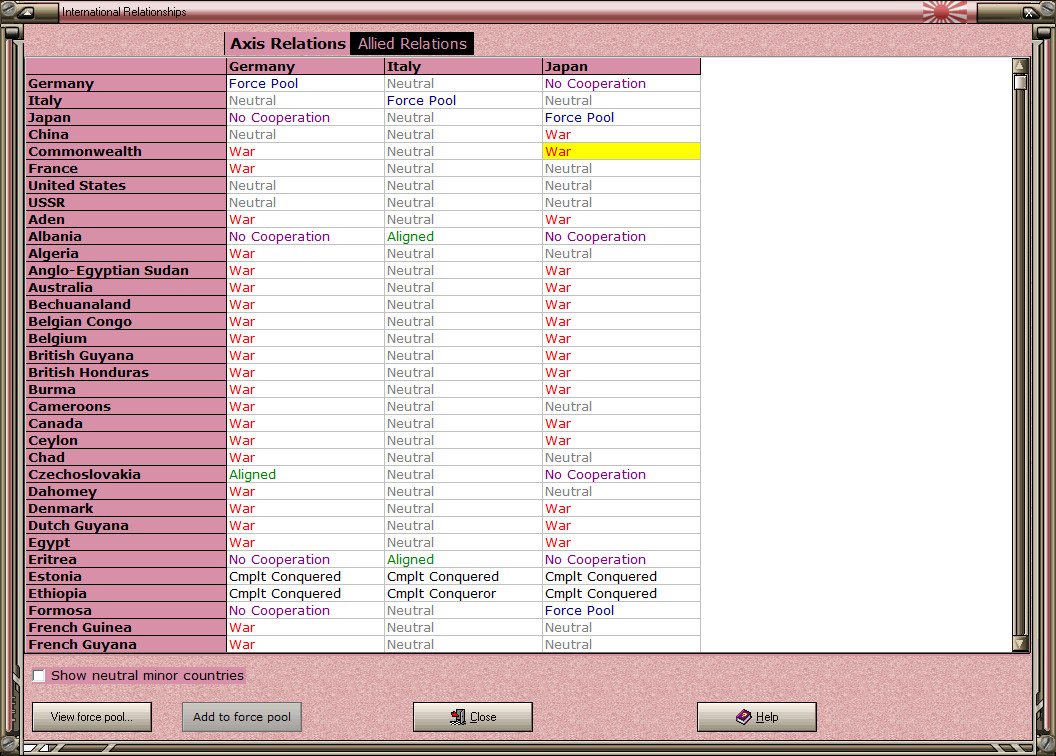This screenshot has height=756, width=1056.
Task: Select the French Guyana row label
Action: [x=126, y=644]
